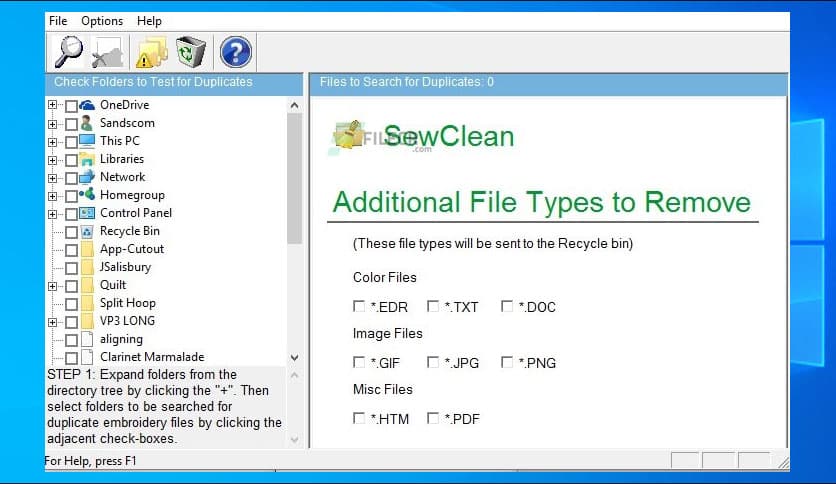Click the Sandscom user icon
The width and height of the screenshot is (836, 484).
[x=87, y=123]
